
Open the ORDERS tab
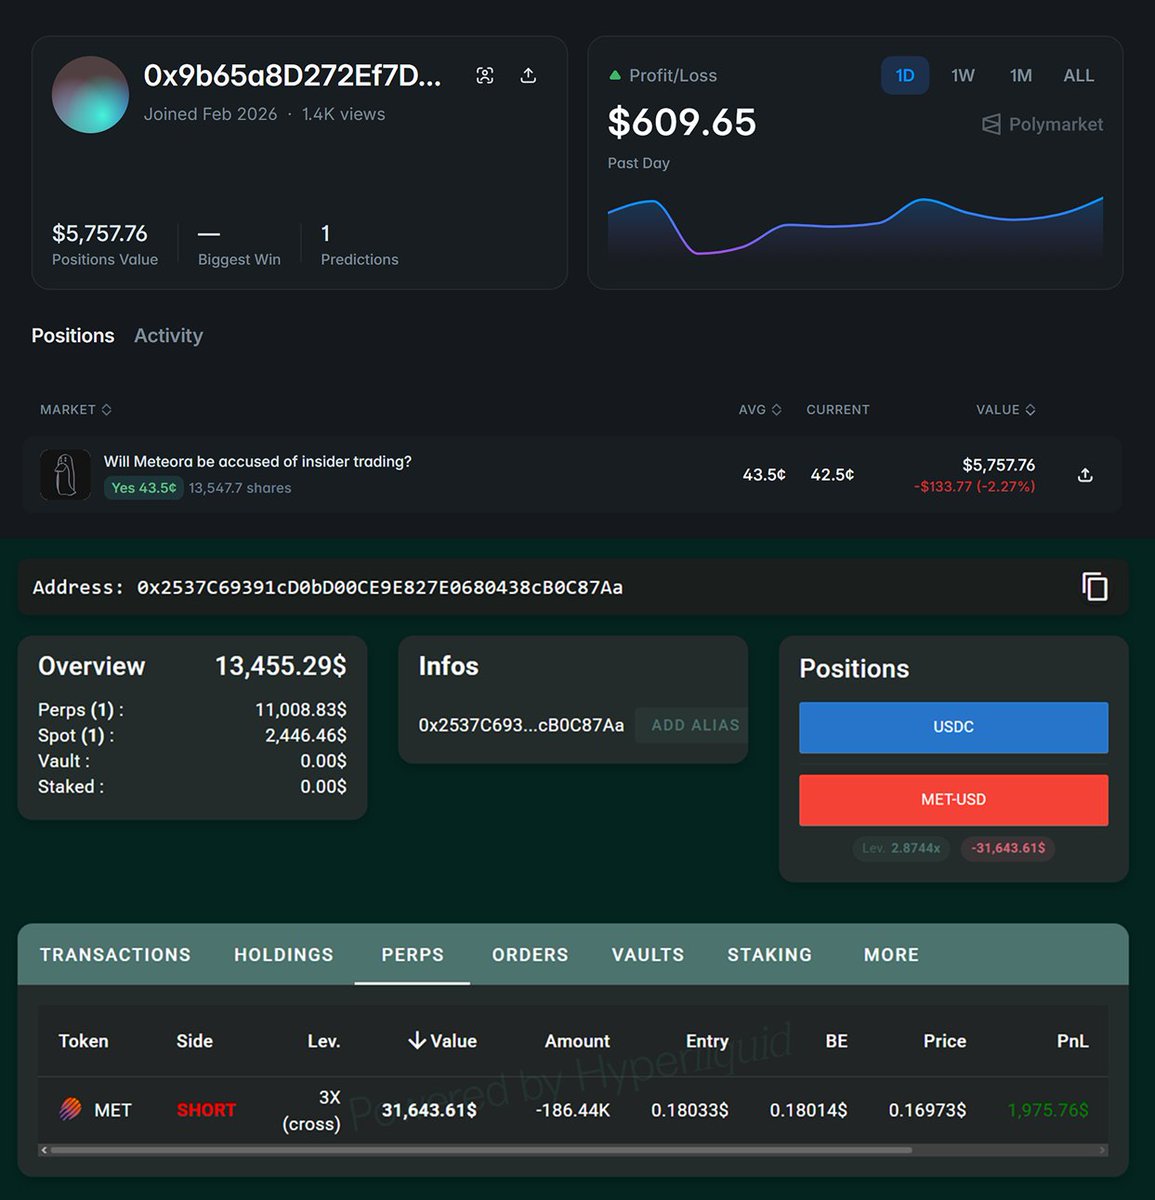click(x=530, y=955)
